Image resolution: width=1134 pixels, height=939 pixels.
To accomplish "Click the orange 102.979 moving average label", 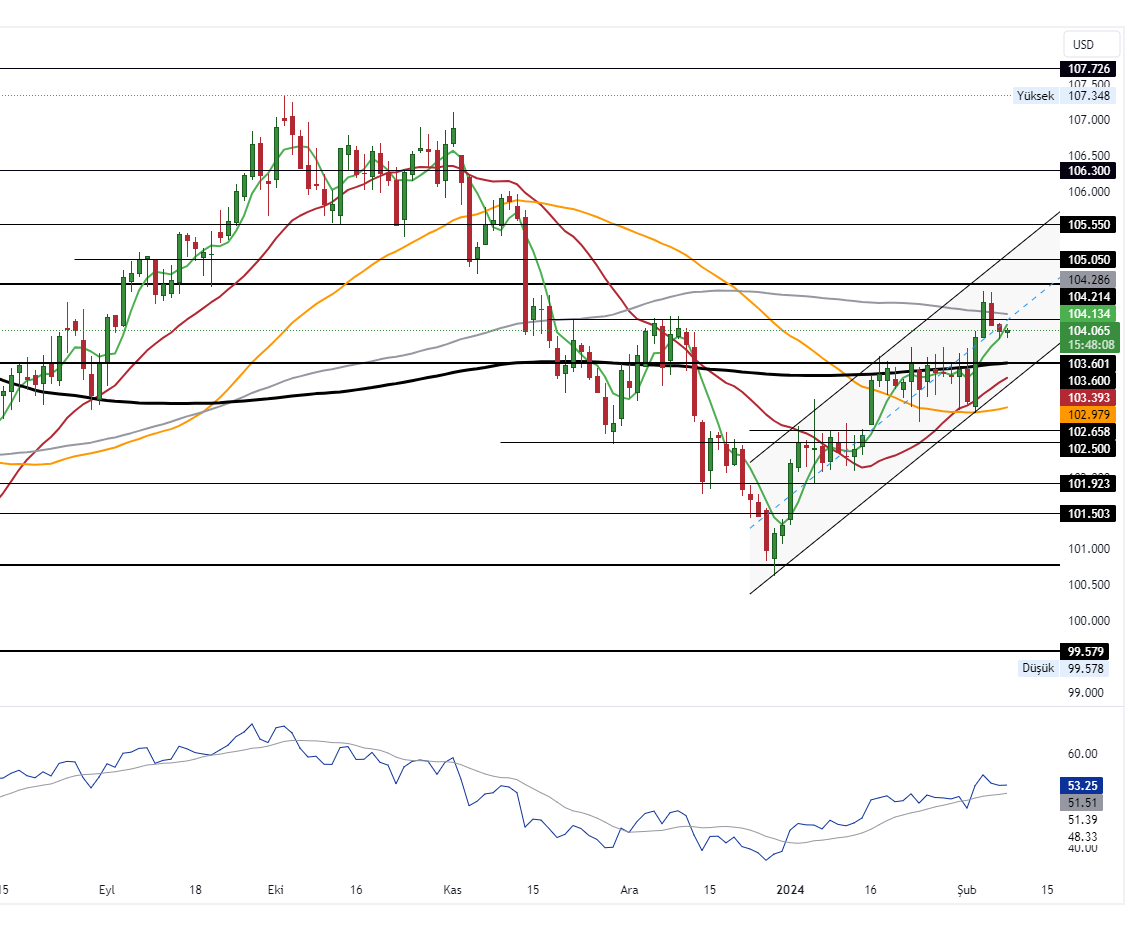I will [x=1089, y=415].
